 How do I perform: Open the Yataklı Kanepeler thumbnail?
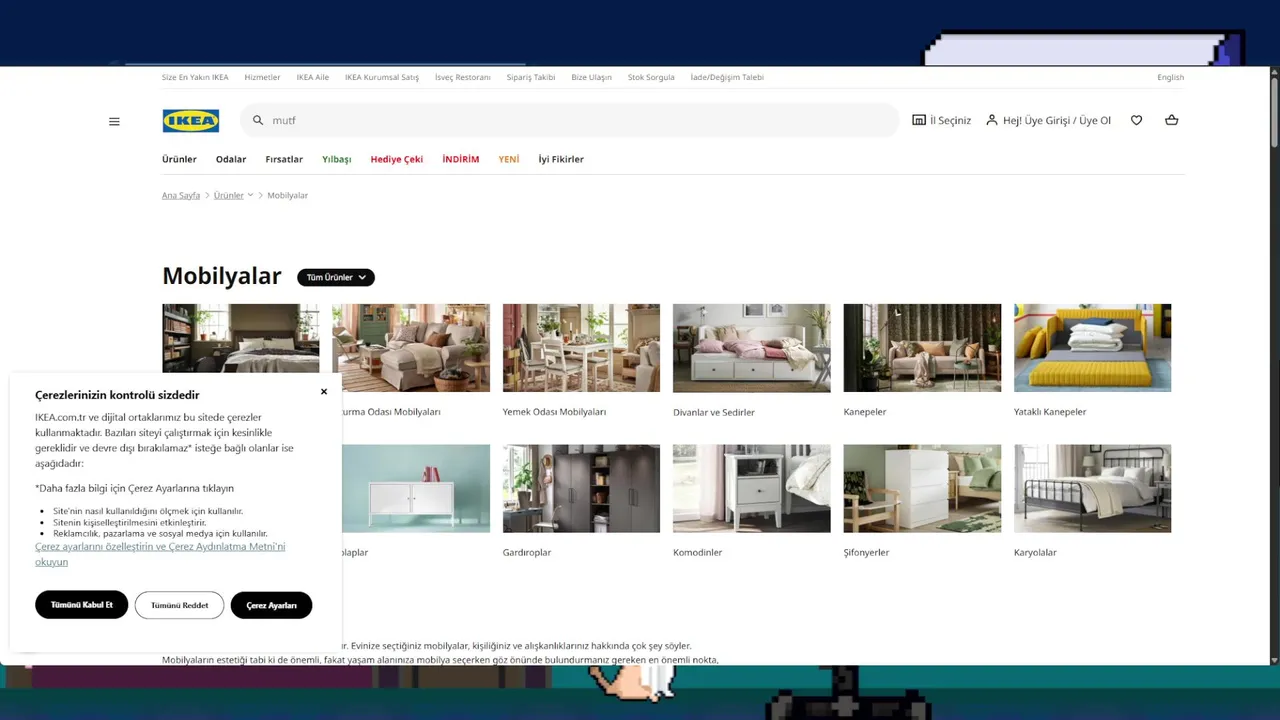[x=1092, y=348]
